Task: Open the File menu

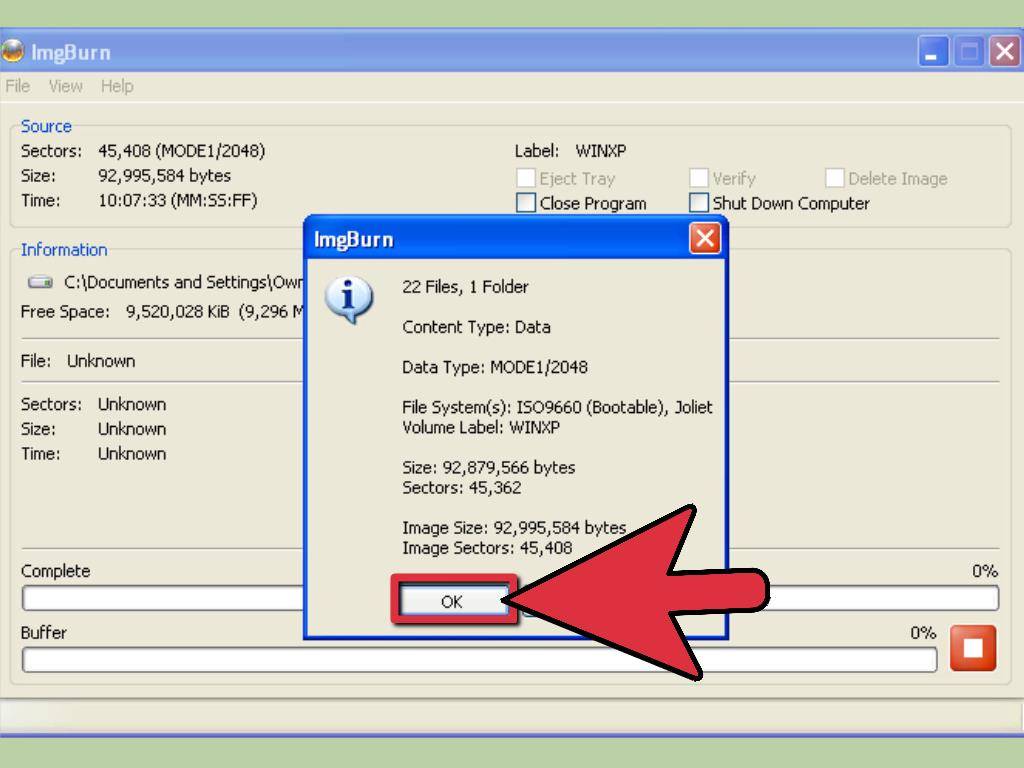Action: click(x=16, y=86)
